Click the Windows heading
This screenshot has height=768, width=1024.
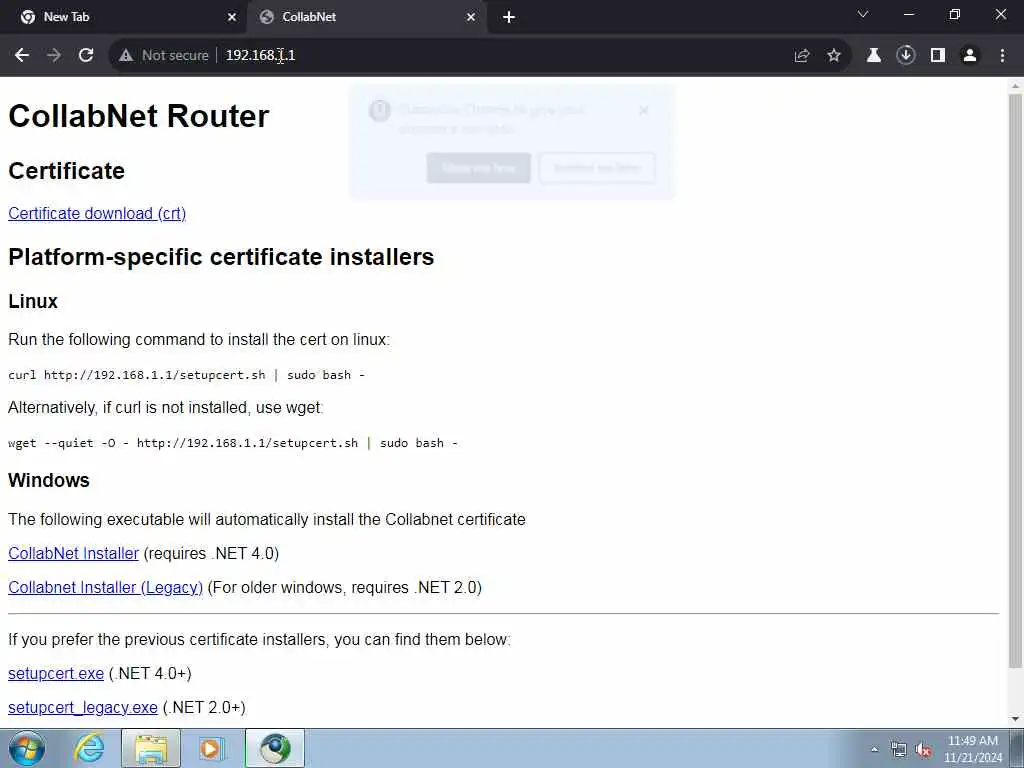pos(48,480)
